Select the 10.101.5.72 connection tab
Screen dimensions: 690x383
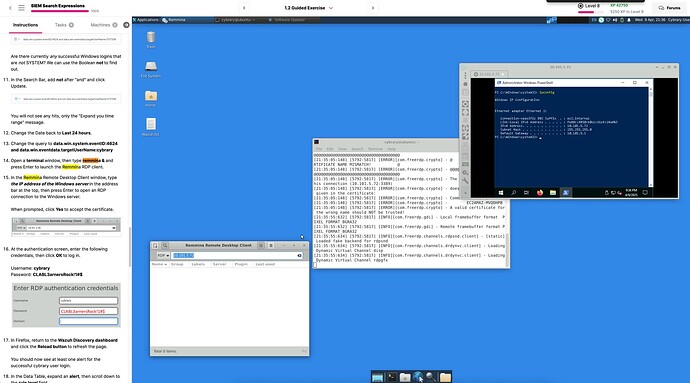[489, 74]
